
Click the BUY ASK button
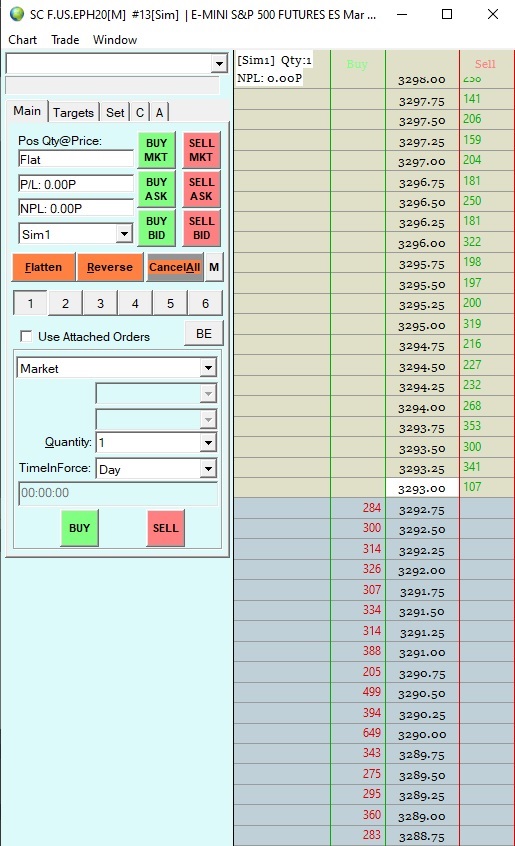156,189
